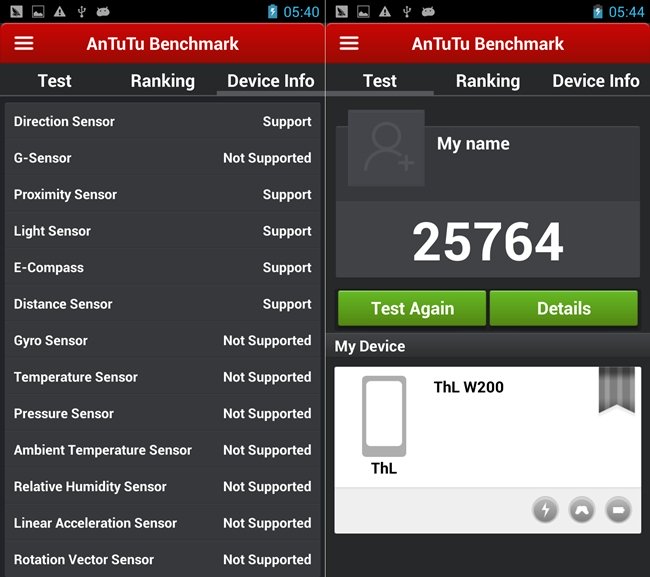Open hamburger menu on the left screen
The image size is (650, 577).
24,44
